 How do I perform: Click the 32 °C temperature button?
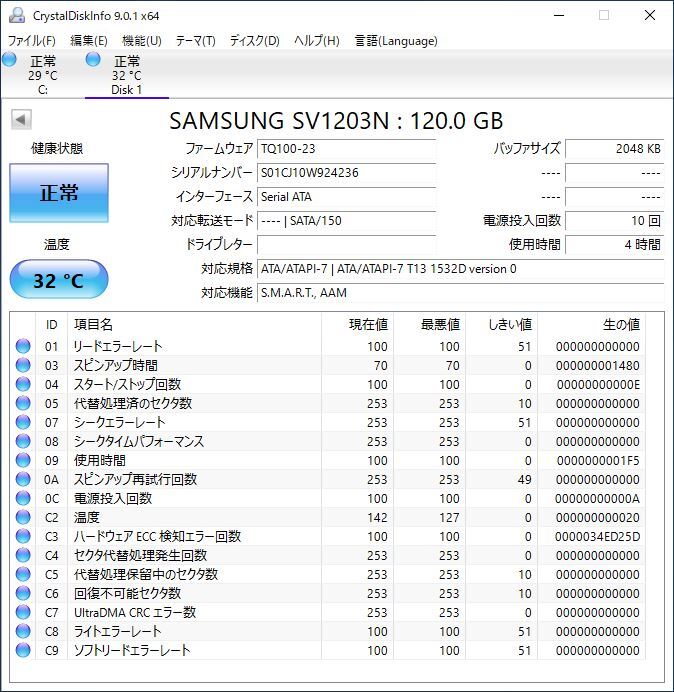59,280
